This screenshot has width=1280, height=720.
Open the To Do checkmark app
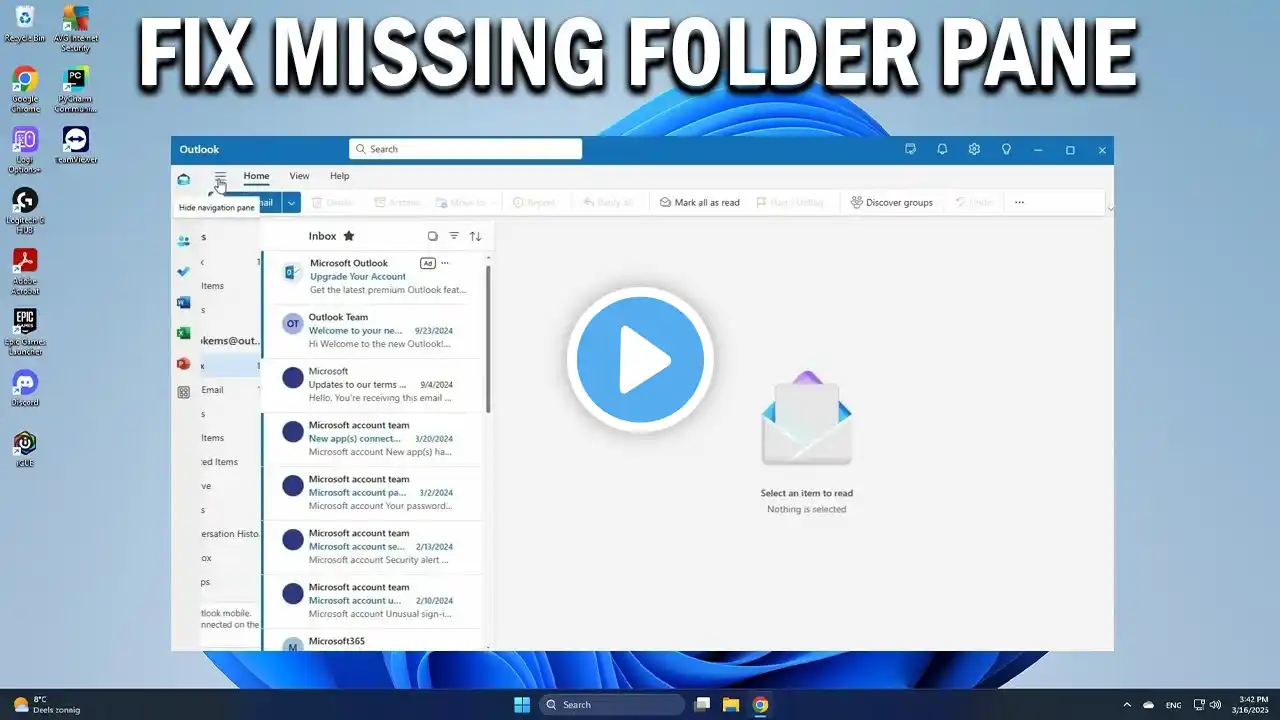[183, 271]
